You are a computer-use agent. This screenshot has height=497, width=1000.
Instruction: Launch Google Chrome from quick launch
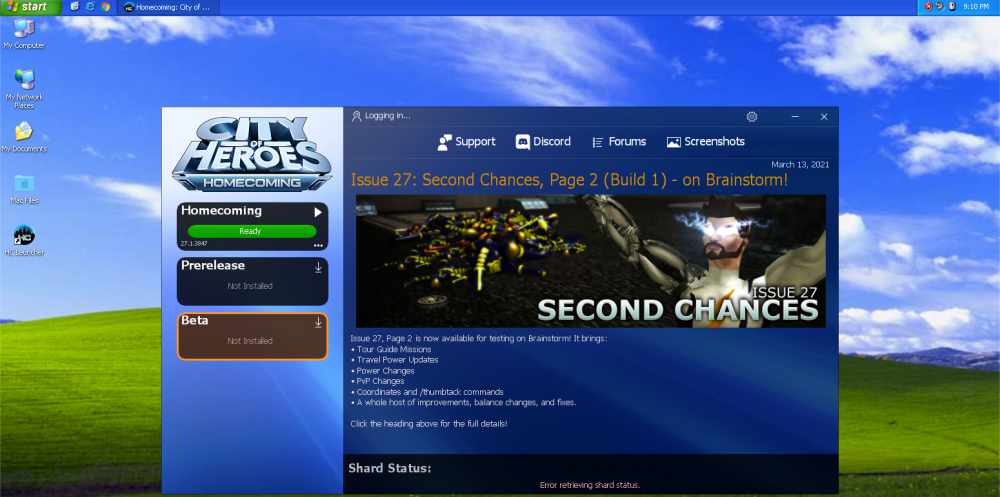click(105, 7)
